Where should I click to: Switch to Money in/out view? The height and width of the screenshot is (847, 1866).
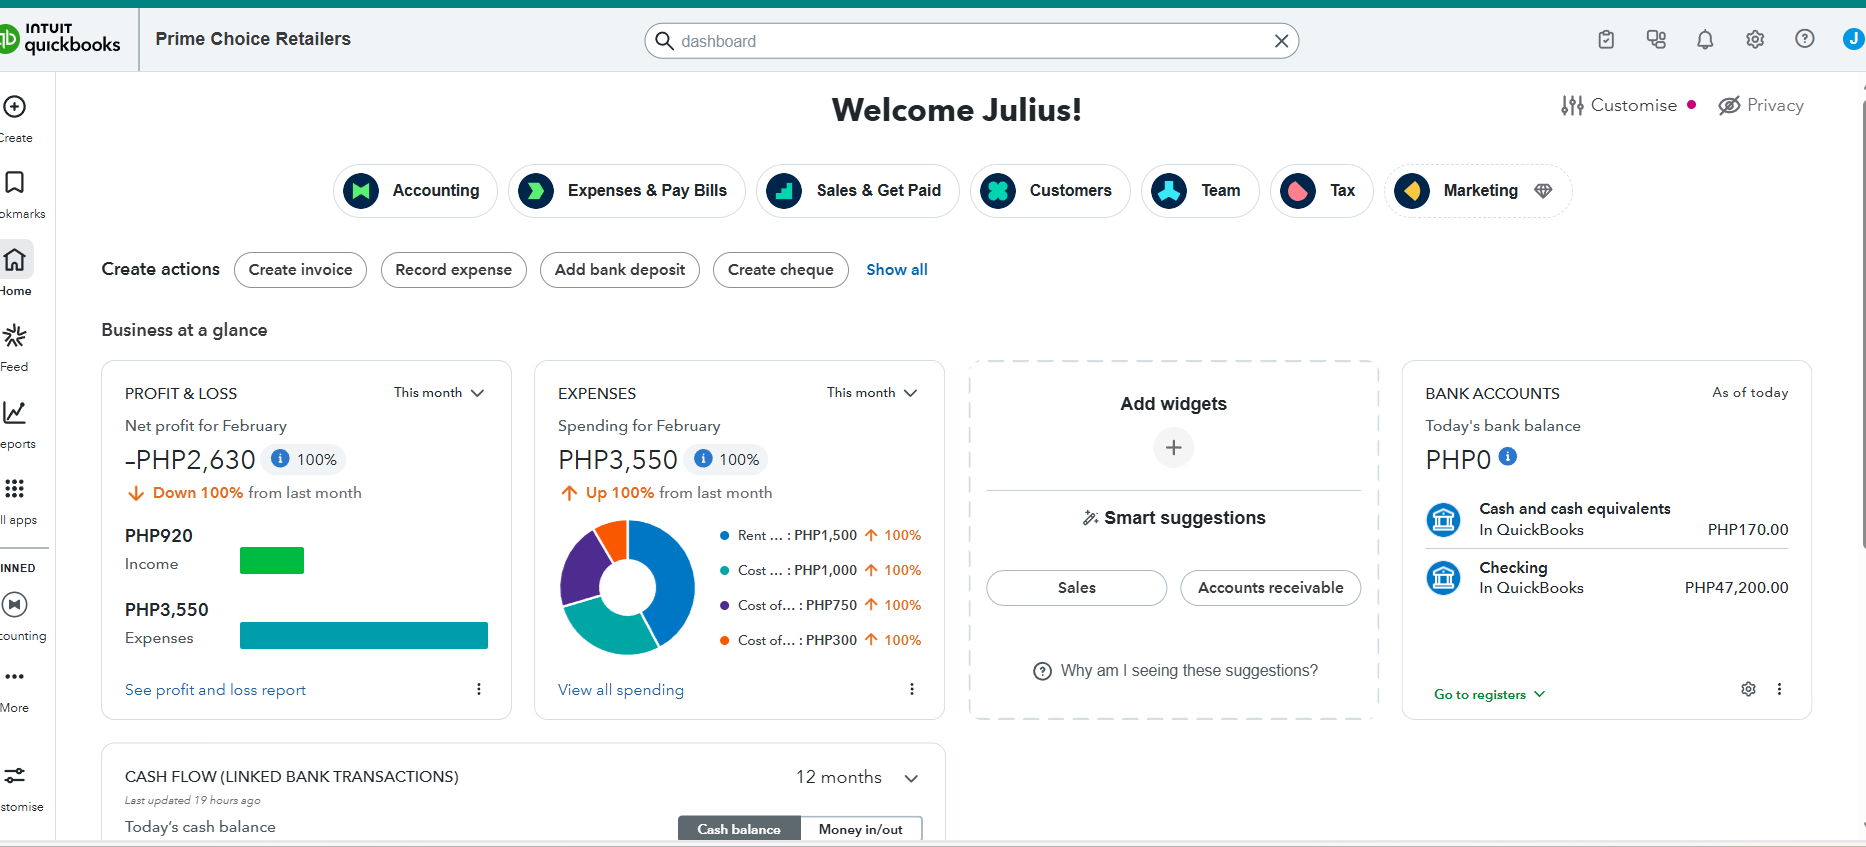[861, 829]
